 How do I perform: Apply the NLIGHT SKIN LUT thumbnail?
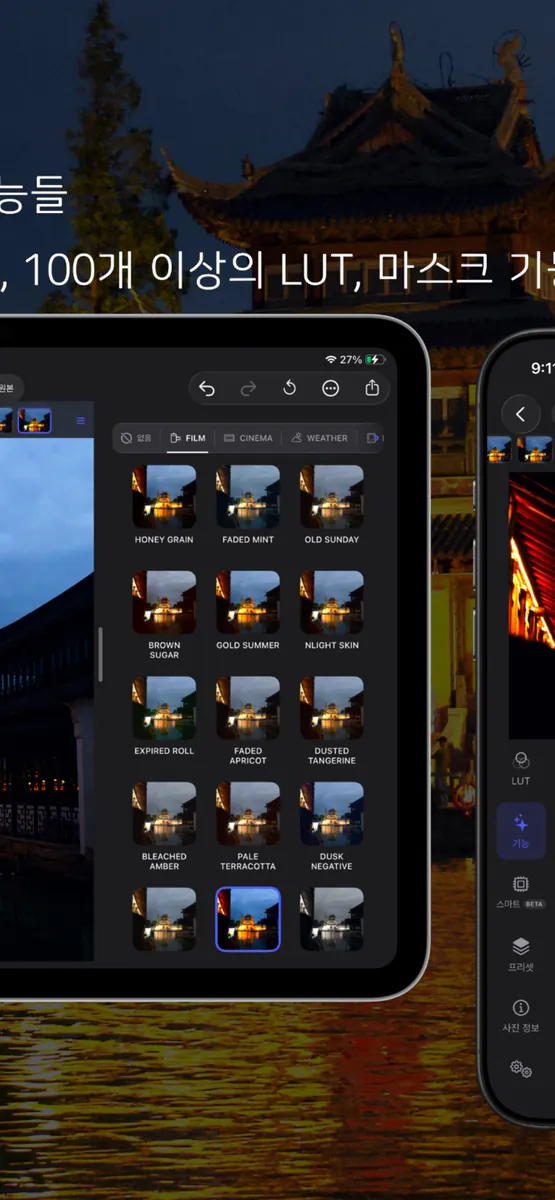(332, 603)
